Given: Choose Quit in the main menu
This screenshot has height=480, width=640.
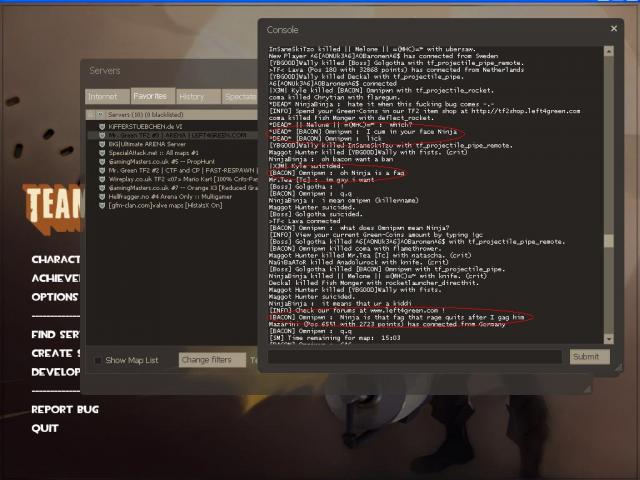Looking at the screenshot, I should [x=45, y=428].
